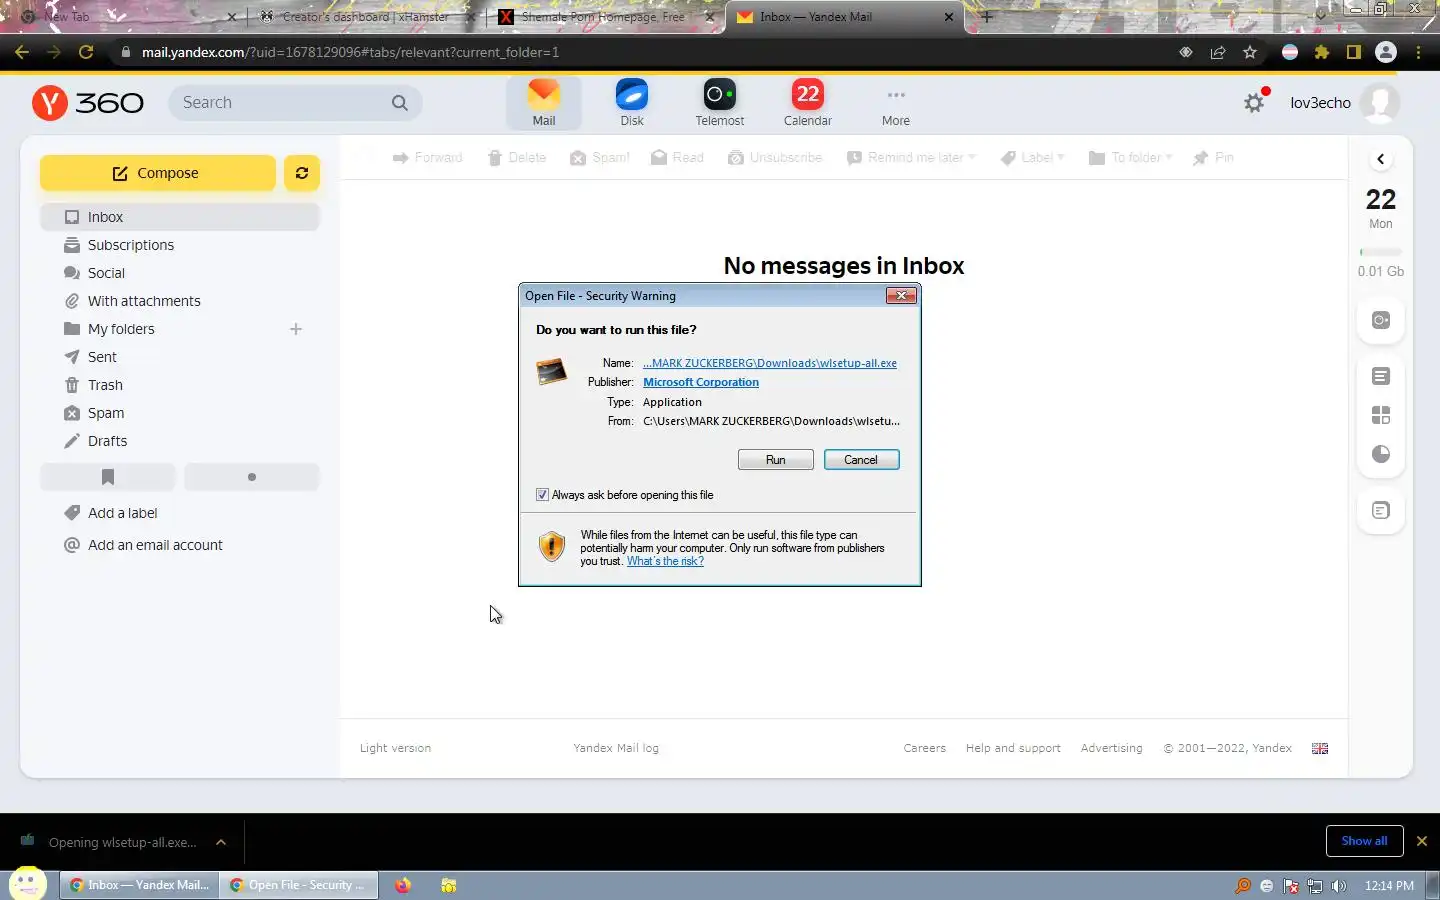Click the volume speaker icon in system tray

[1339, 885]
